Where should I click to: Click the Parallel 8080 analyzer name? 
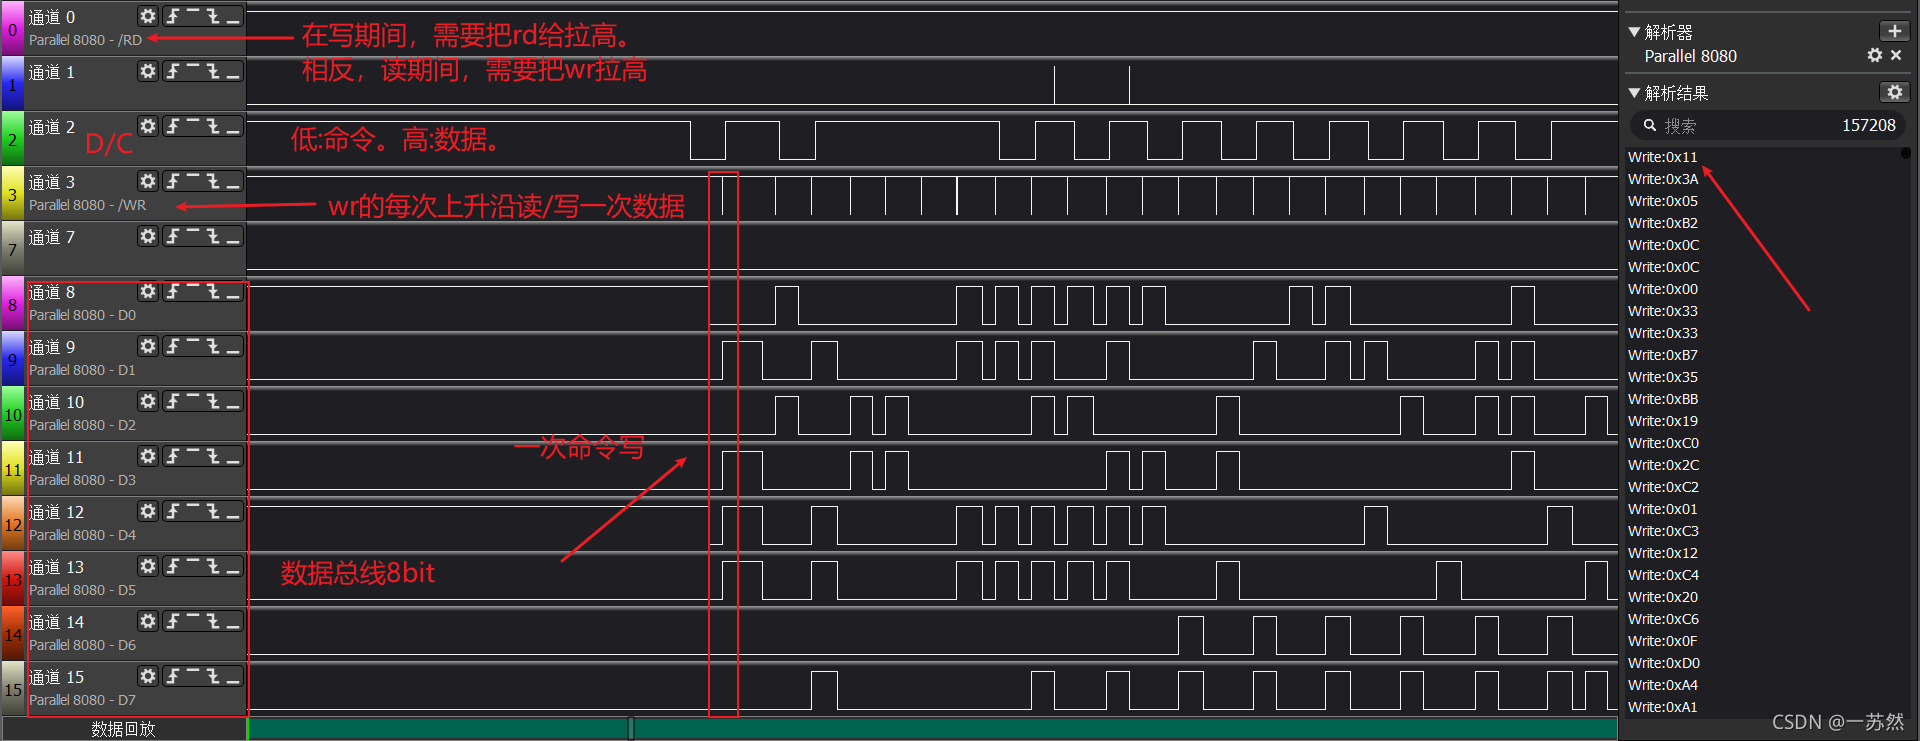(x=1690, y=56)
